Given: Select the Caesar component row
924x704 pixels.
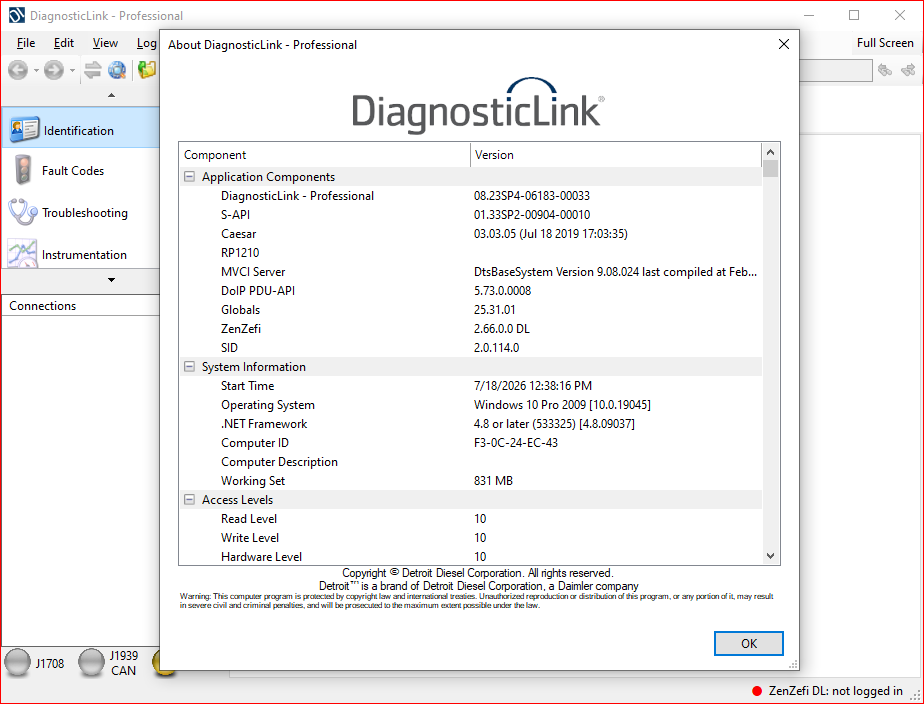Looking at the screenshot, I should (x=470, y=234).
